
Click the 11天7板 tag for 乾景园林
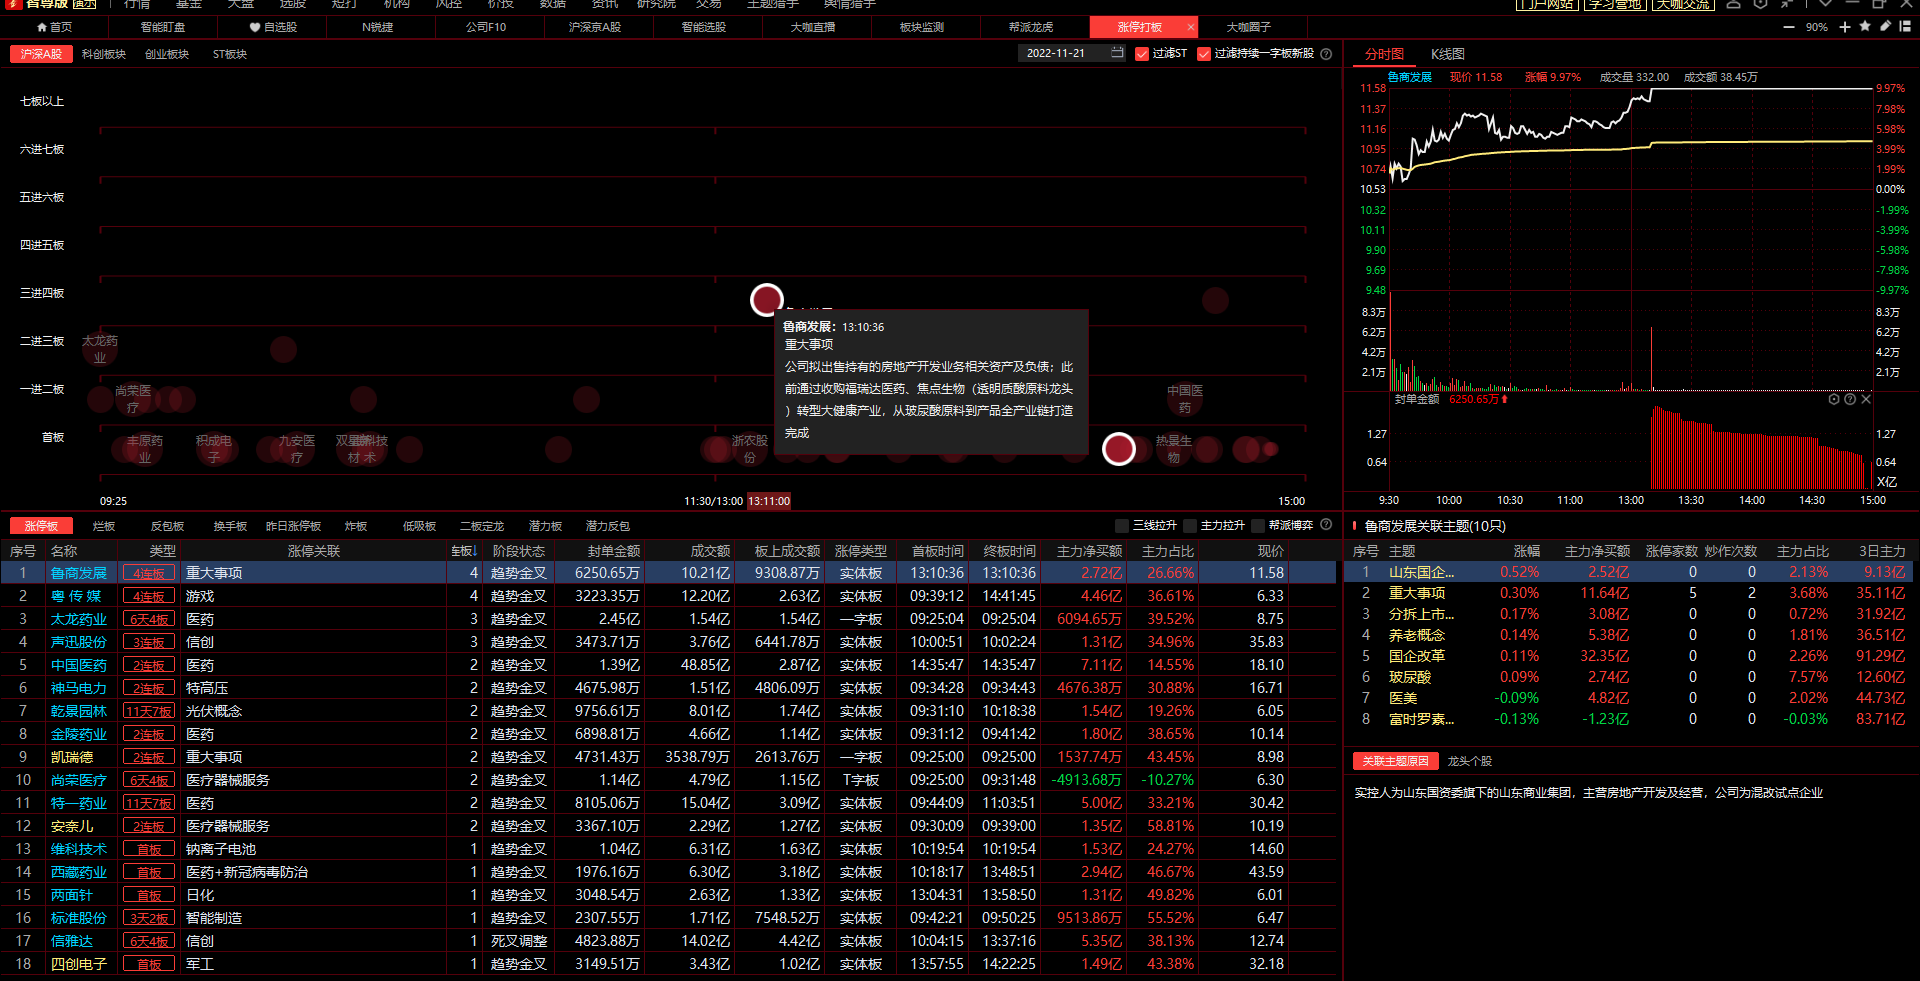tap(148, 711)
